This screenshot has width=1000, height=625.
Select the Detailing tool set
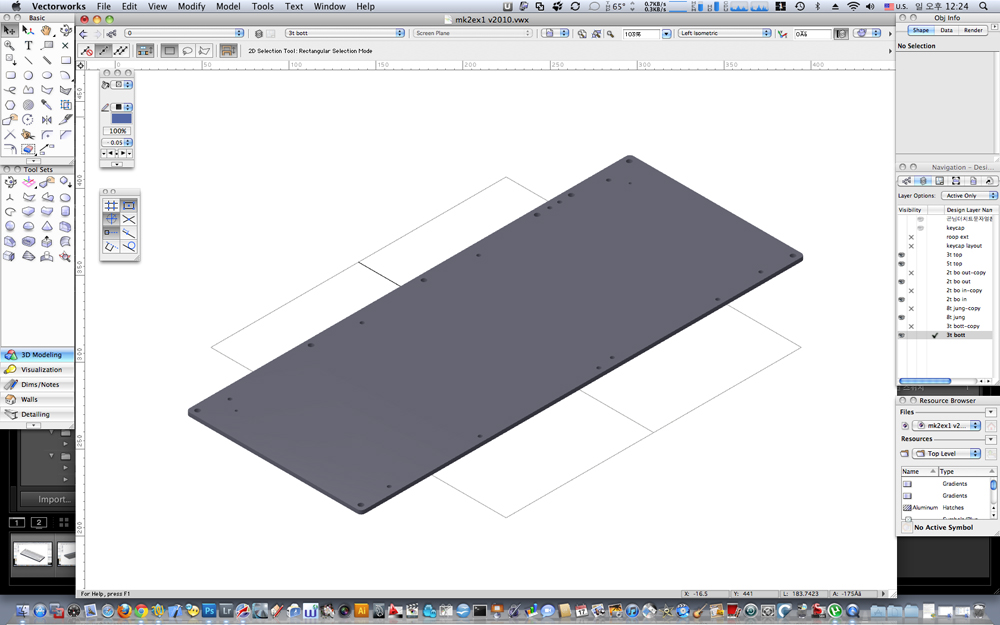[x=38, y=415]
